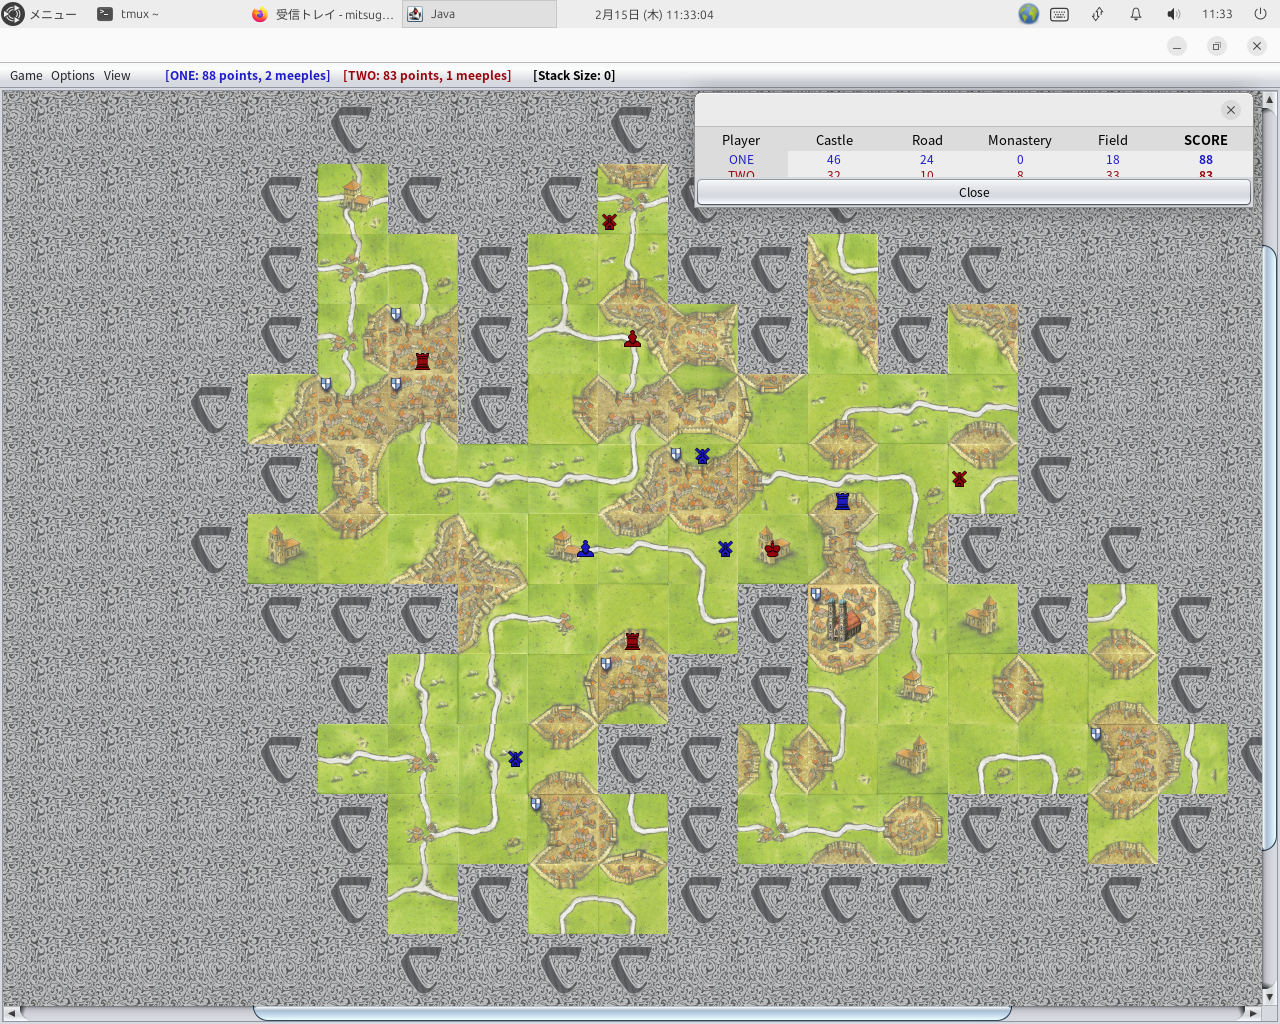
Task: Select the red rook above the lower city shield
Action: tap(632, 641)
